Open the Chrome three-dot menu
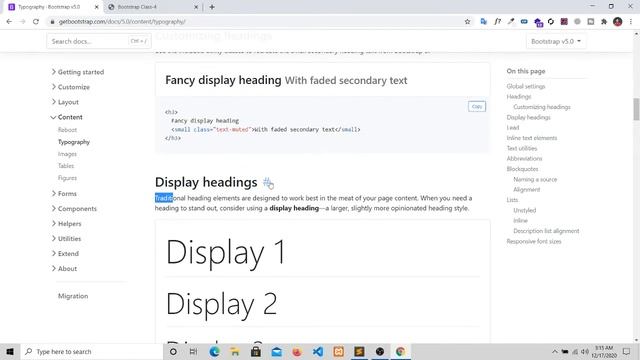 pos(631,22)
